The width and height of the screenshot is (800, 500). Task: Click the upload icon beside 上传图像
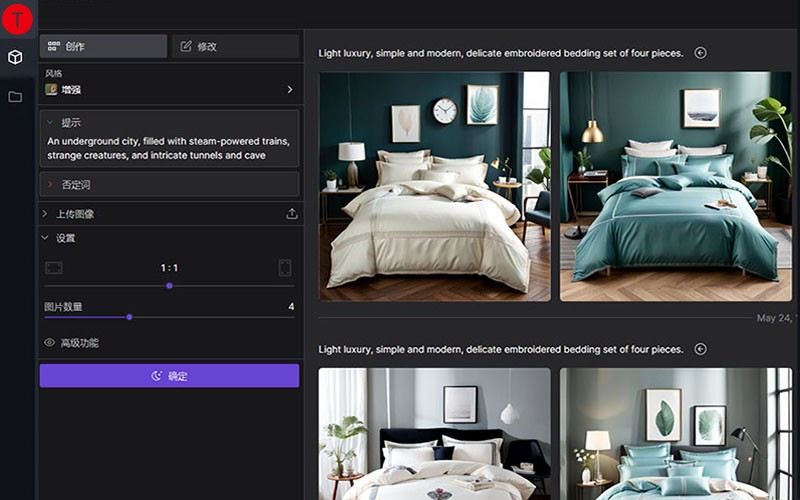[x=292, y=214]
